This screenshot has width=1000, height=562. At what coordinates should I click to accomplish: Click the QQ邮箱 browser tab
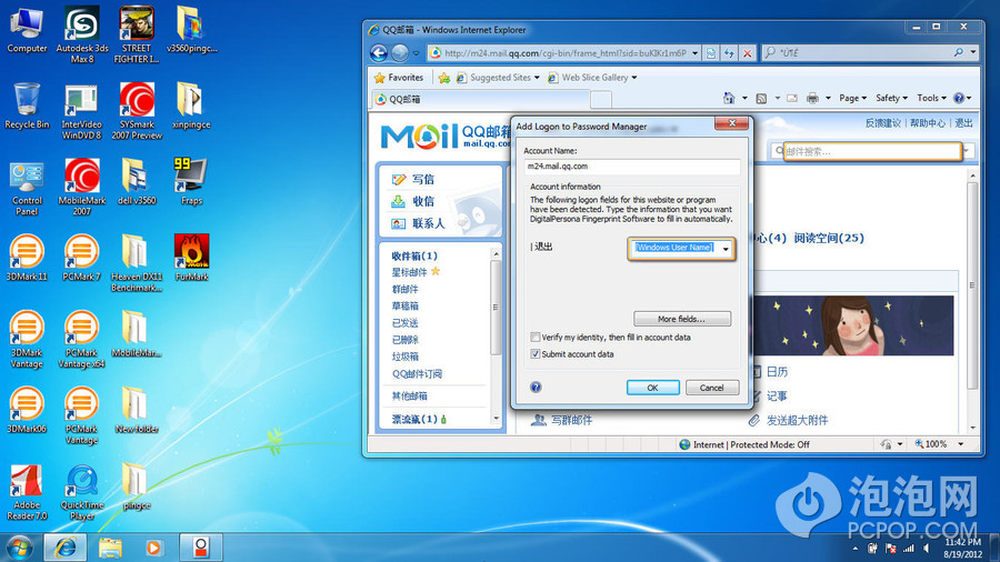pyautogui.click(x=480, y=99)
